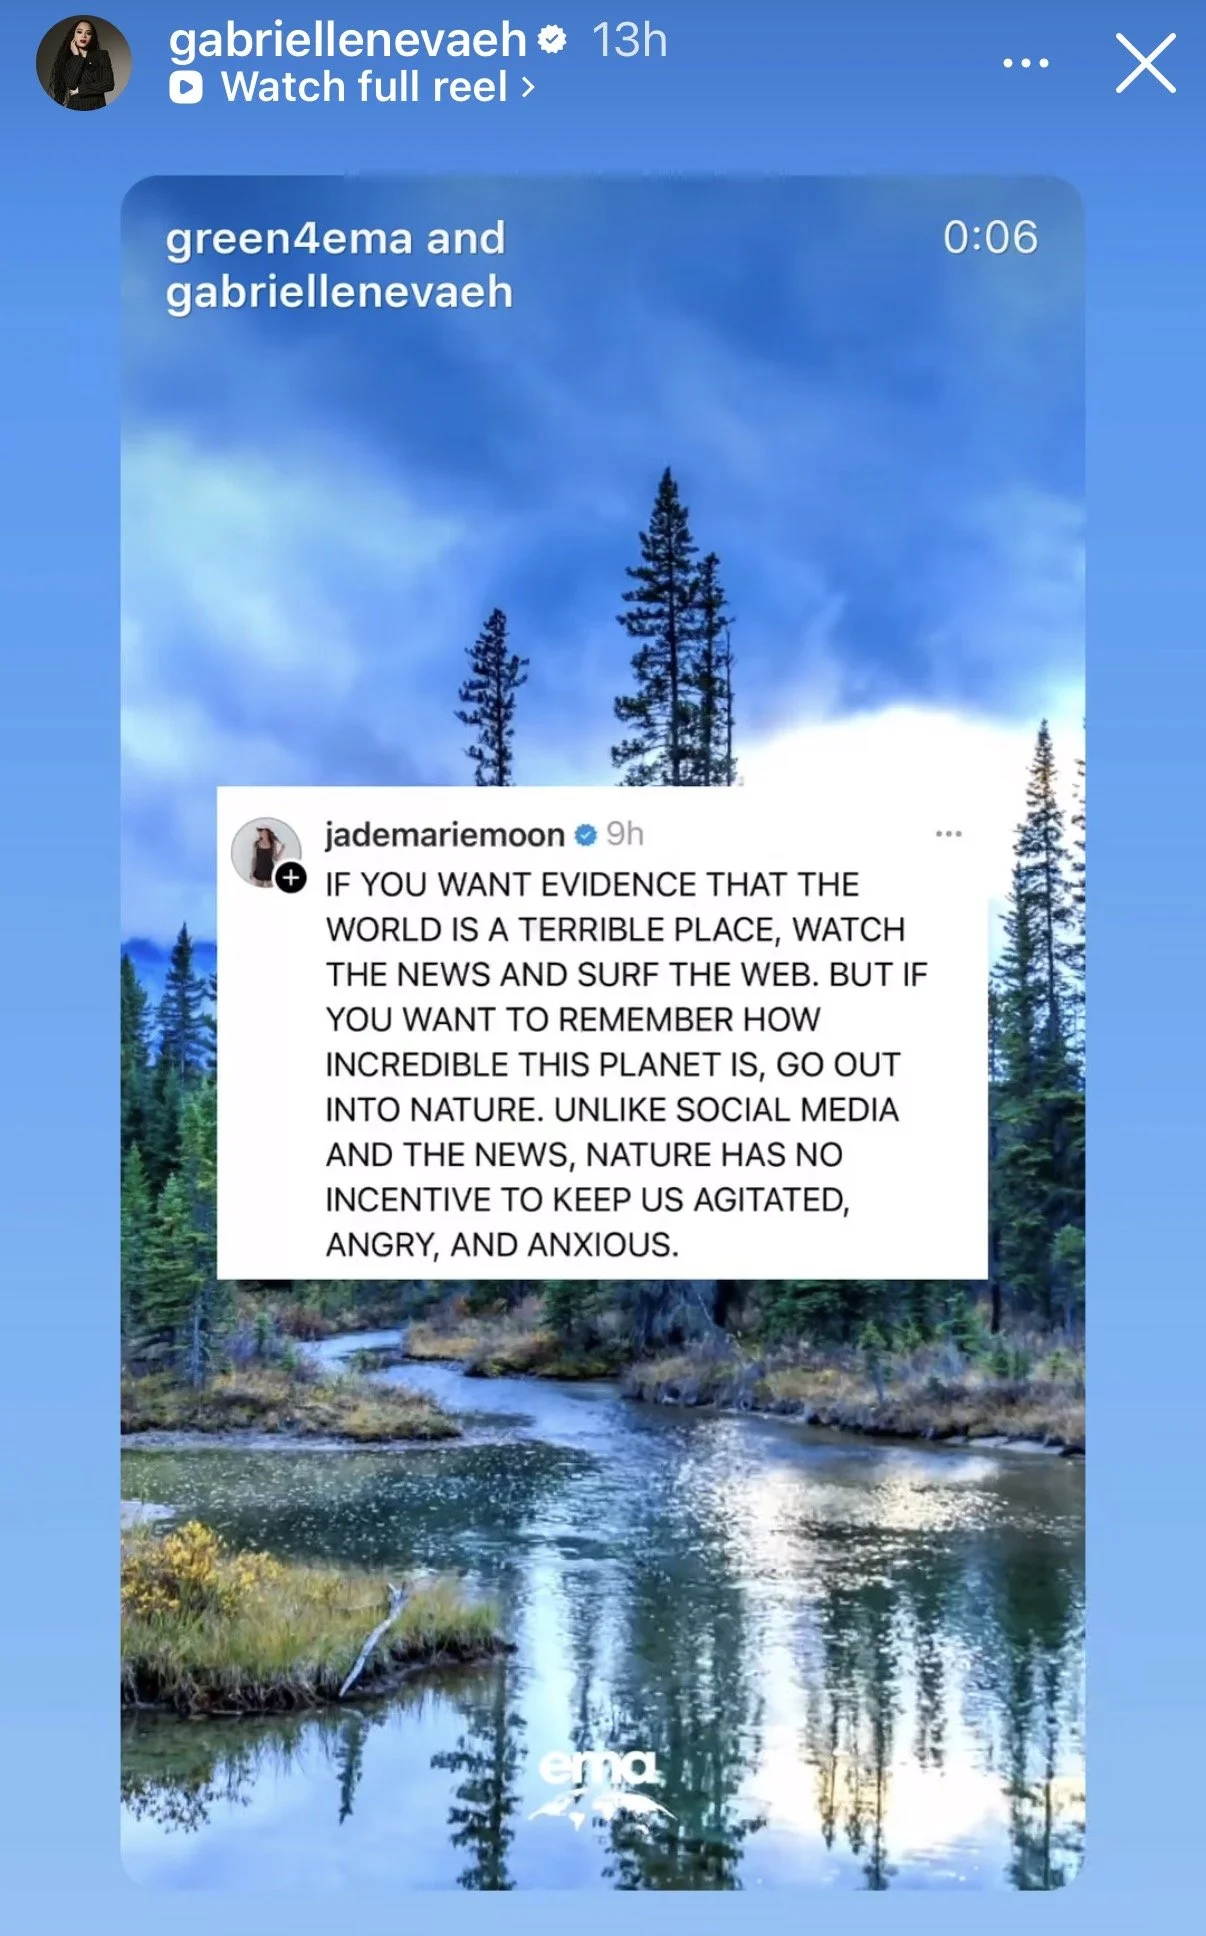The width and height of the screenshot is (1206, 1936).
Task: Open the post's three-dots menu
Action: [949, 833]
